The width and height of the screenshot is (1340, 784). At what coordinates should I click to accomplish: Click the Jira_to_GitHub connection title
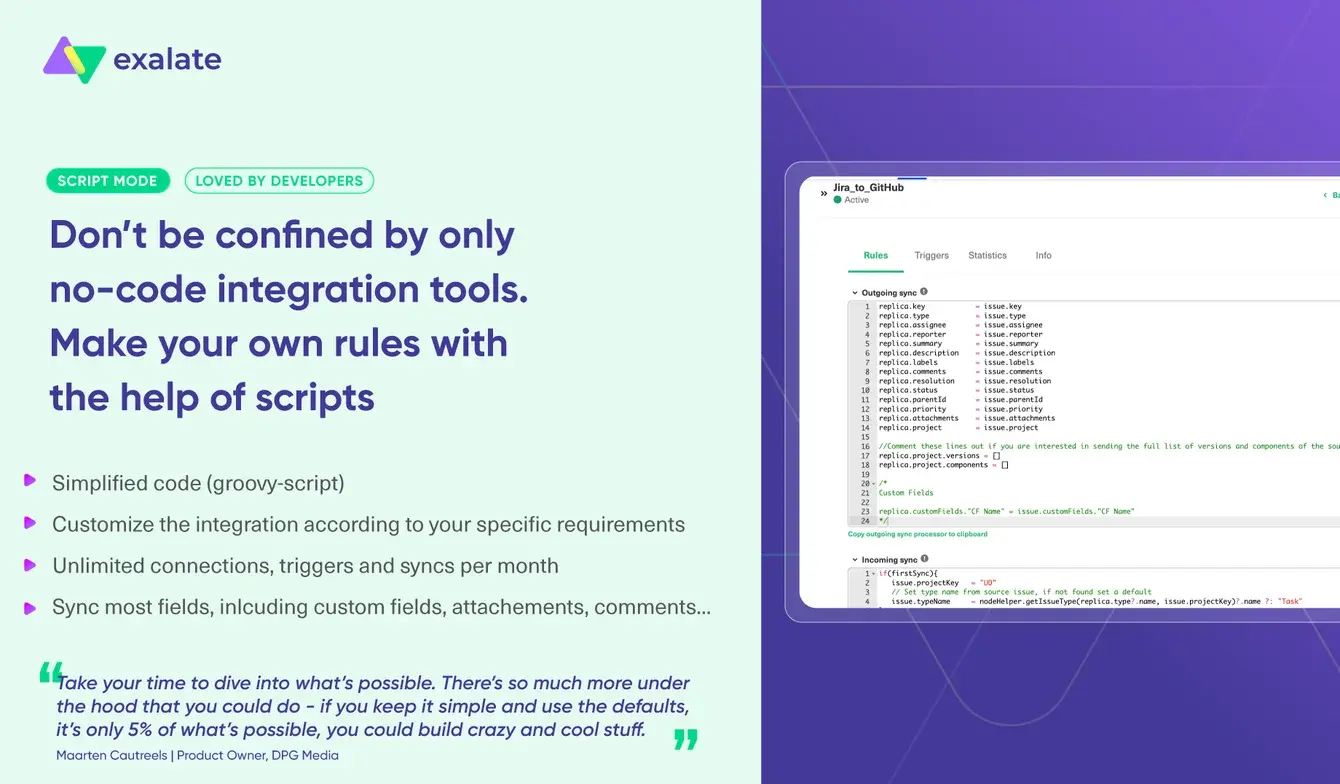(x=868, y=187)
